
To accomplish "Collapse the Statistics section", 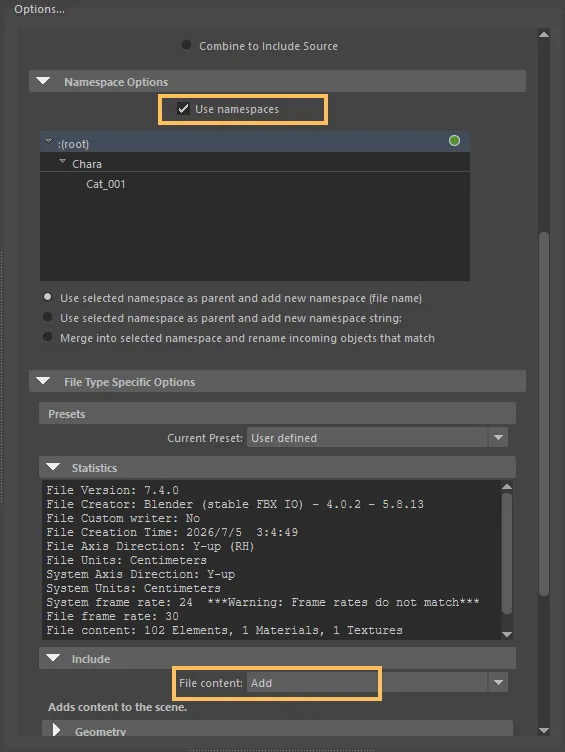I will pyautogui.click(x=53, y=467).
